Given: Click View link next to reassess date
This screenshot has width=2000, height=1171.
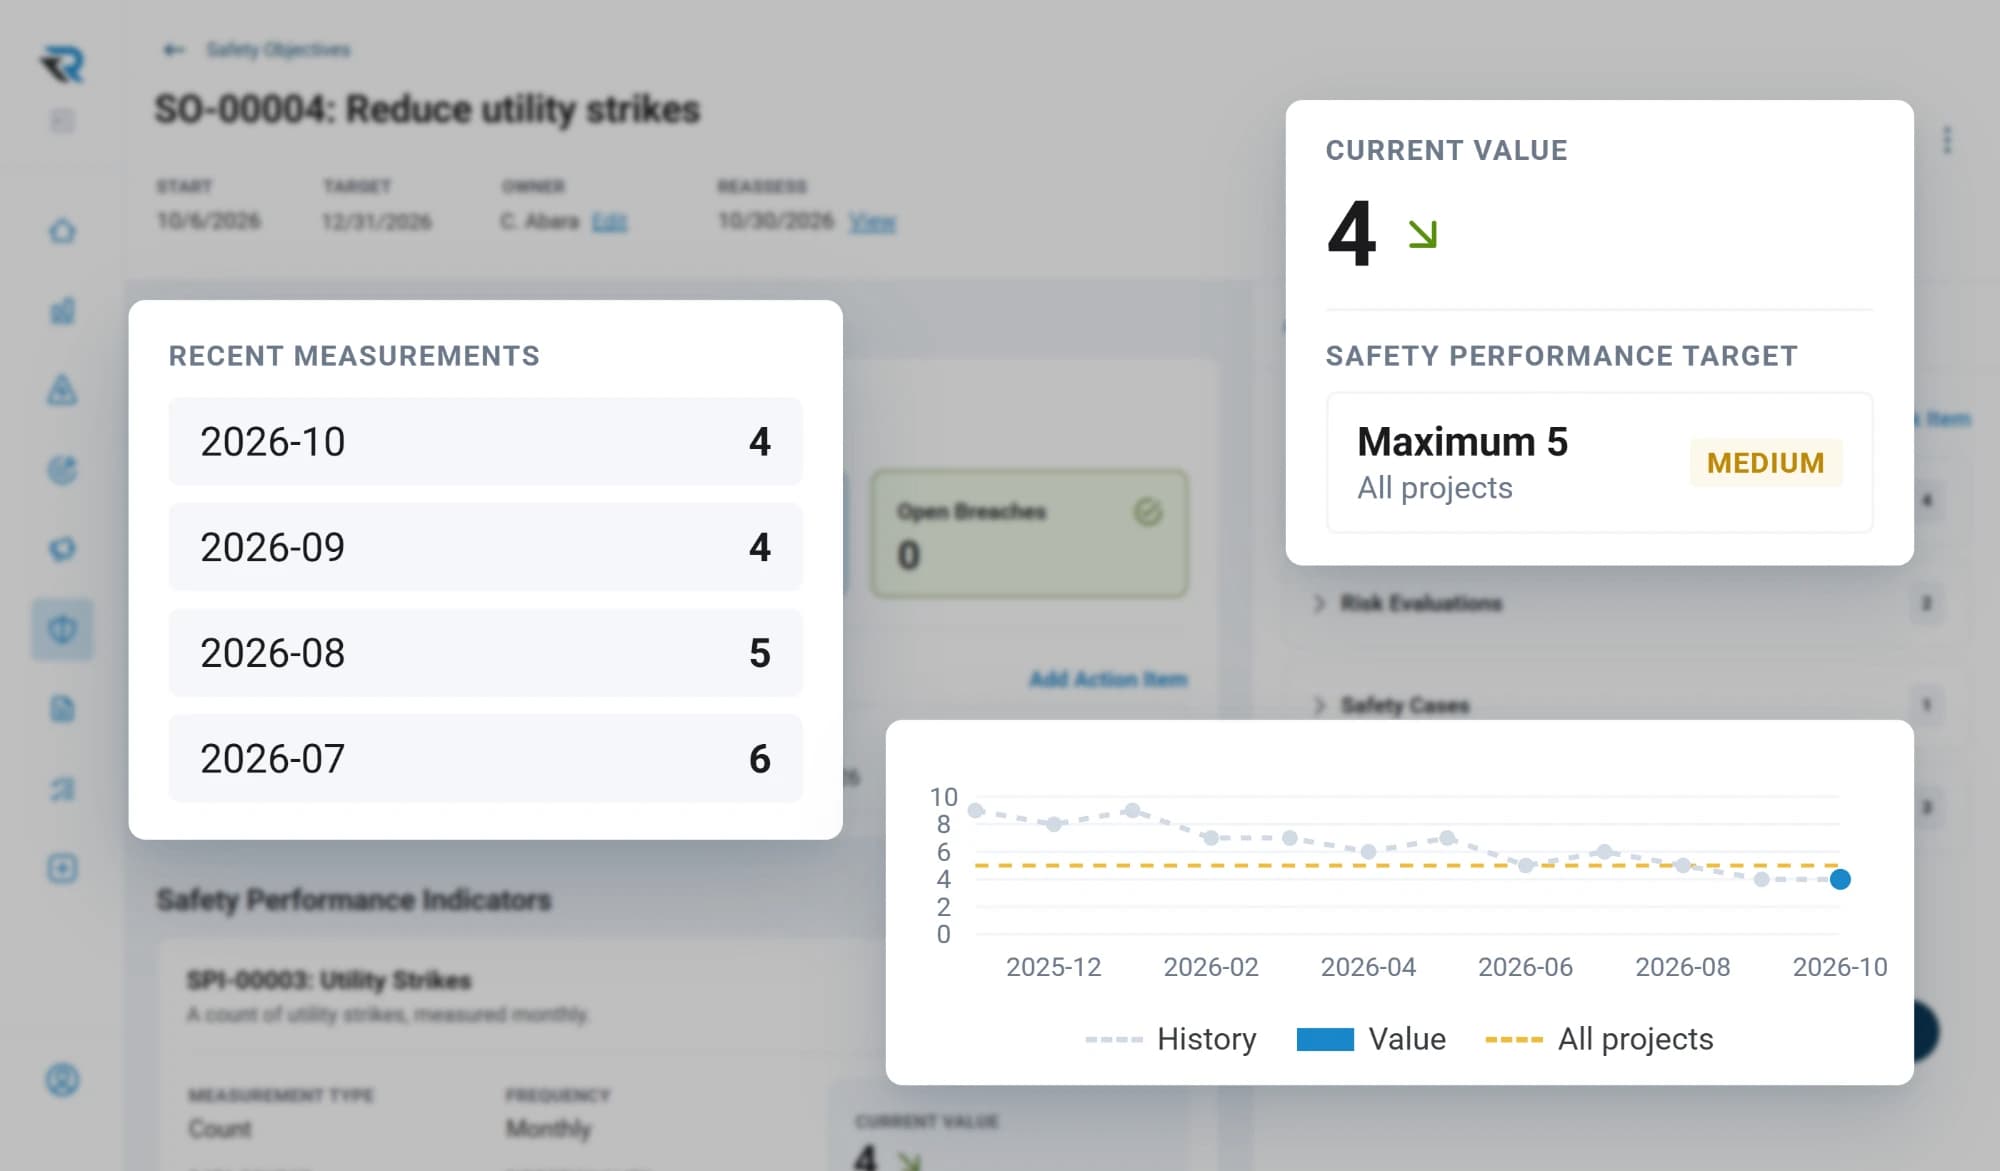Looking at the screenshot, I should point(872,221).
